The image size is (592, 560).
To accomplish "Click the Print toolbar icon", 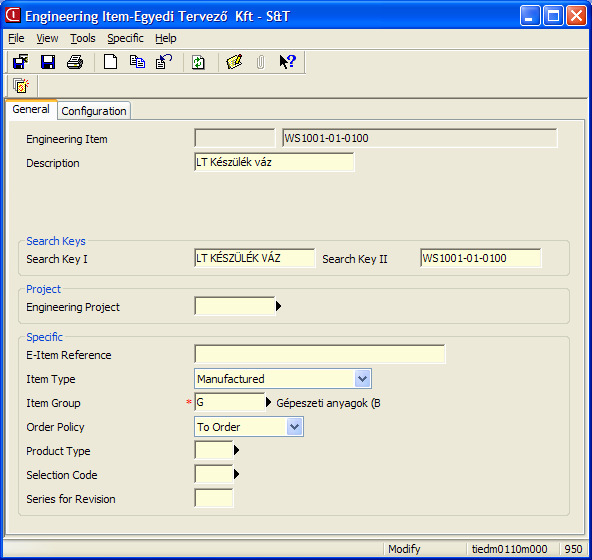I will pyautogui.click(x=75, y=62).
